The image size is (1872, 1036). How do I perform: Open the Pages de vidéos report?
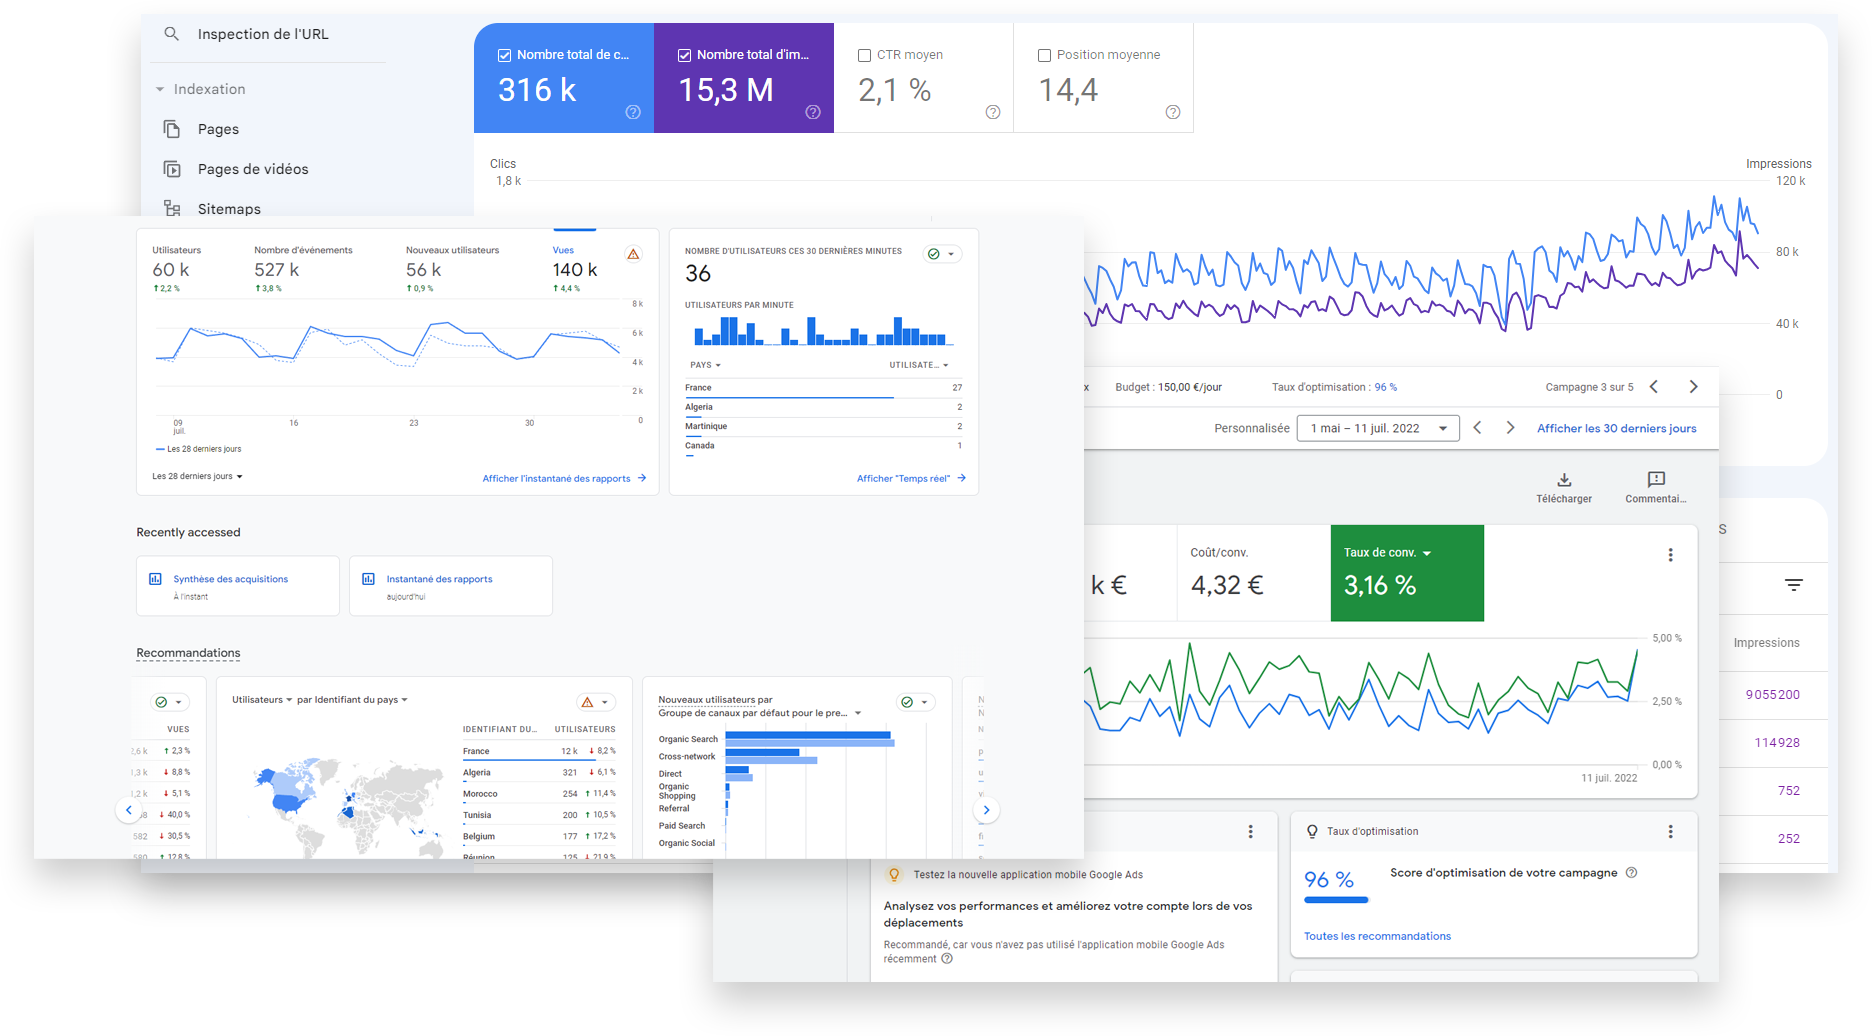[x=253, y=169]
